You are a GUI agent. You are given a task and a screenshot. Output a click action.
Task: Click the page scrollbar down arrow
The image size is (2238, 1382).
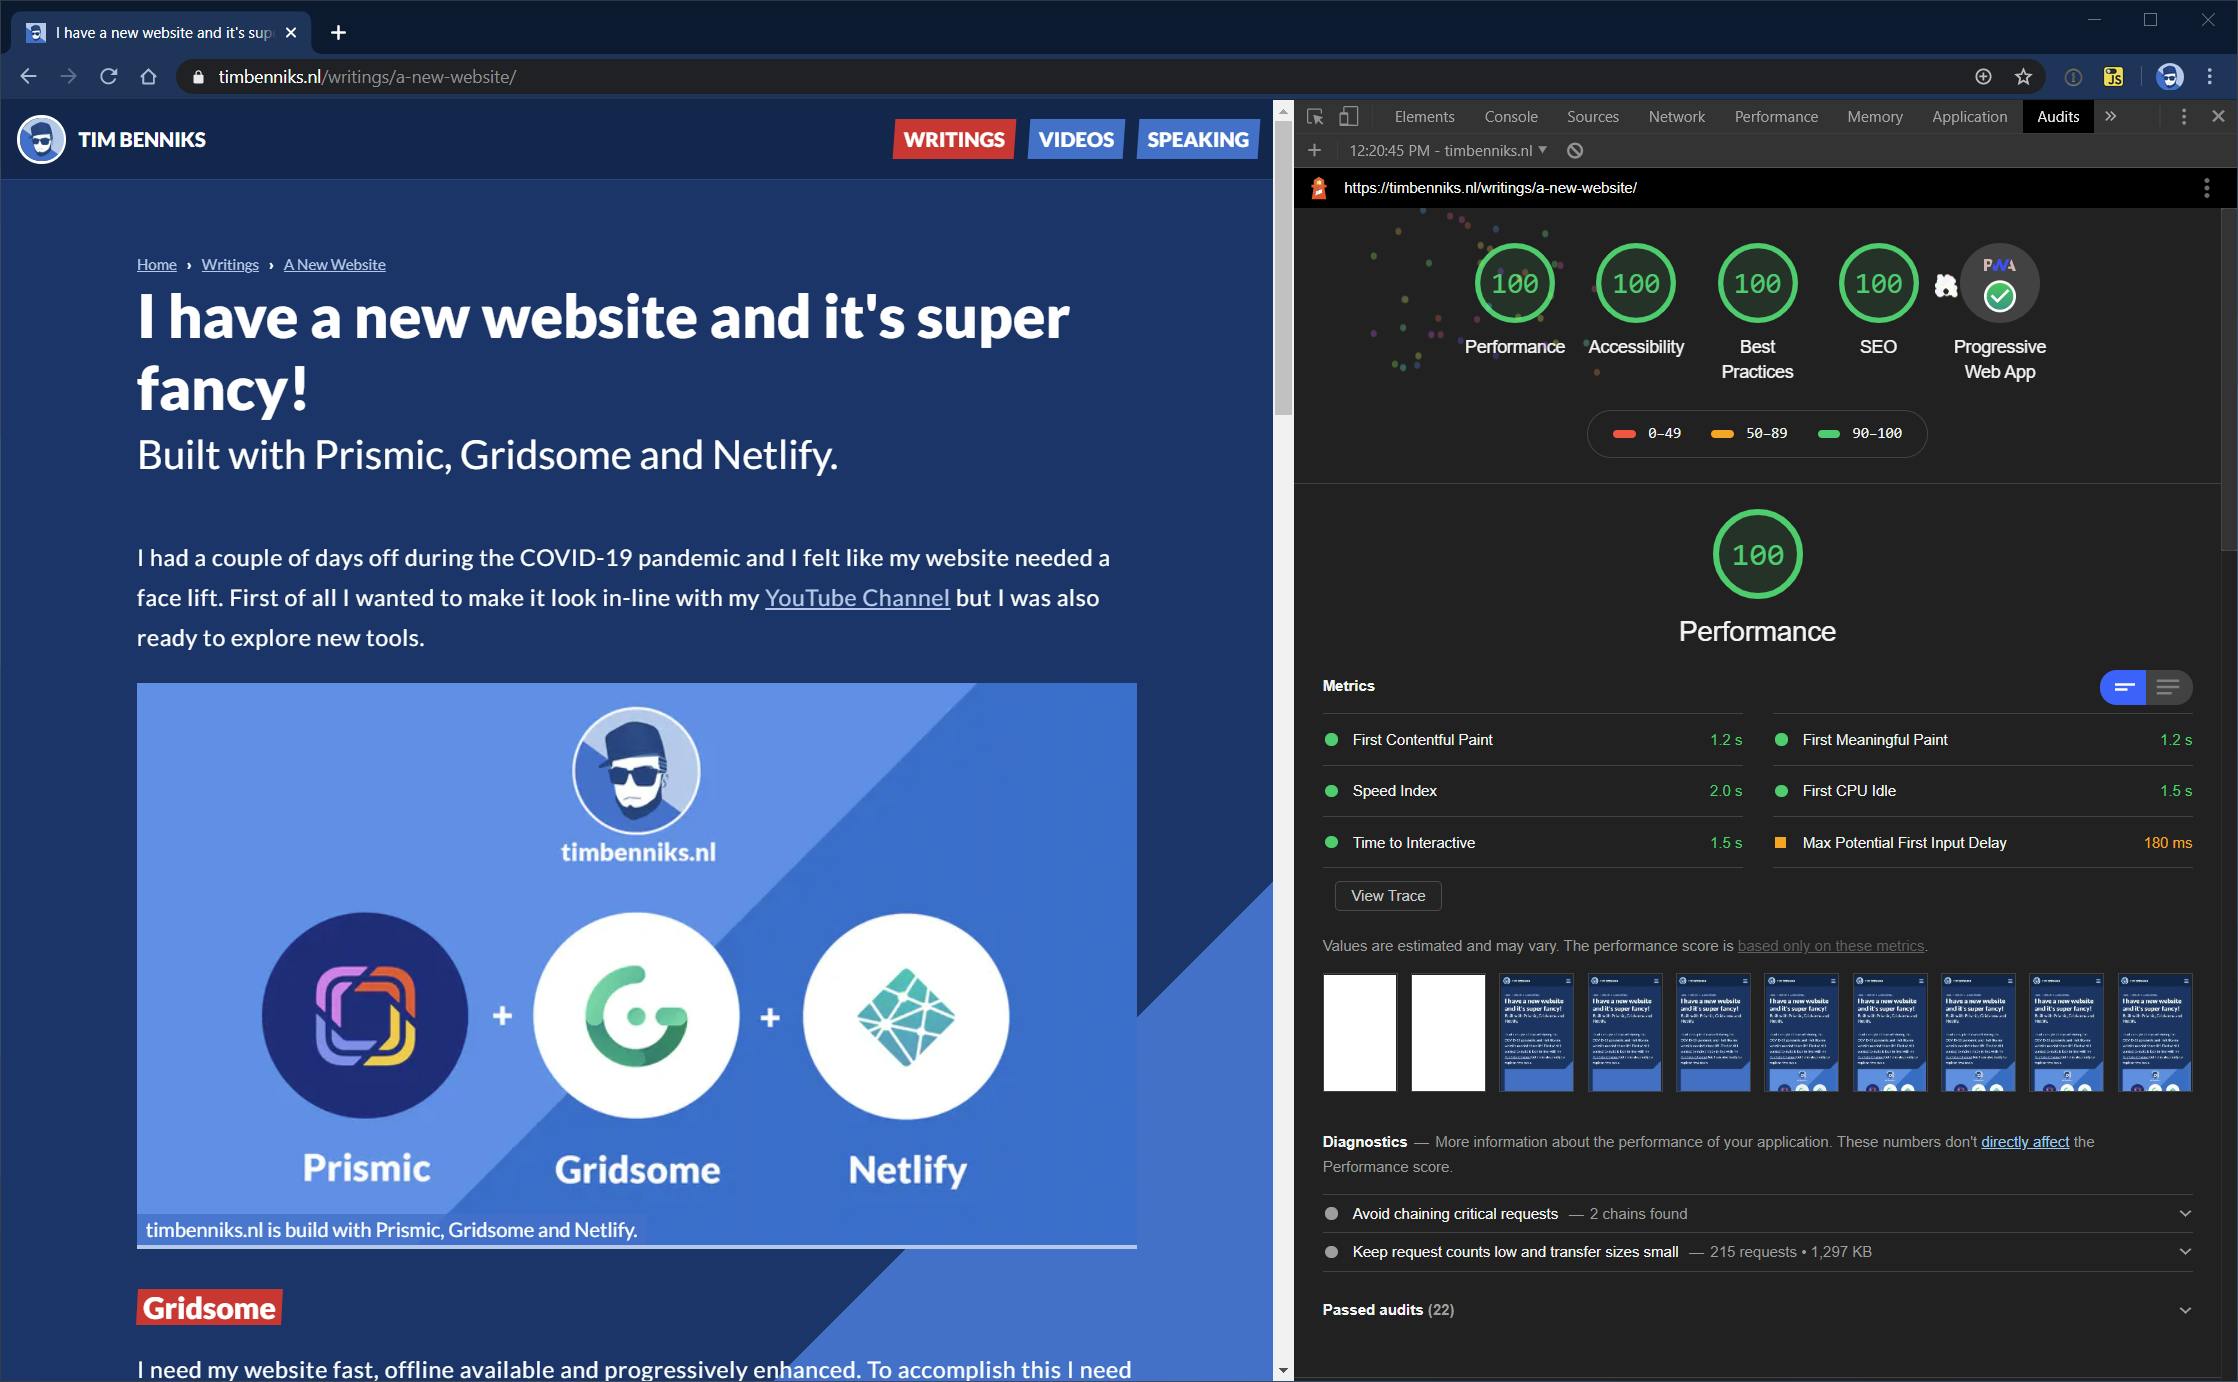[1283, 1371]
